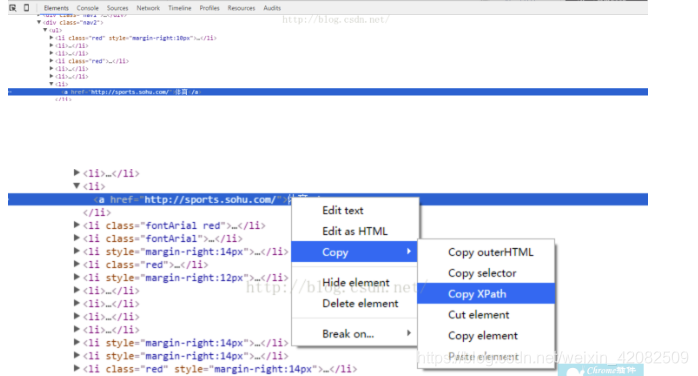Viewport: 698px width, 376px height.
Task: Switch to the Elements tab
Action: (x=56, y=8)
